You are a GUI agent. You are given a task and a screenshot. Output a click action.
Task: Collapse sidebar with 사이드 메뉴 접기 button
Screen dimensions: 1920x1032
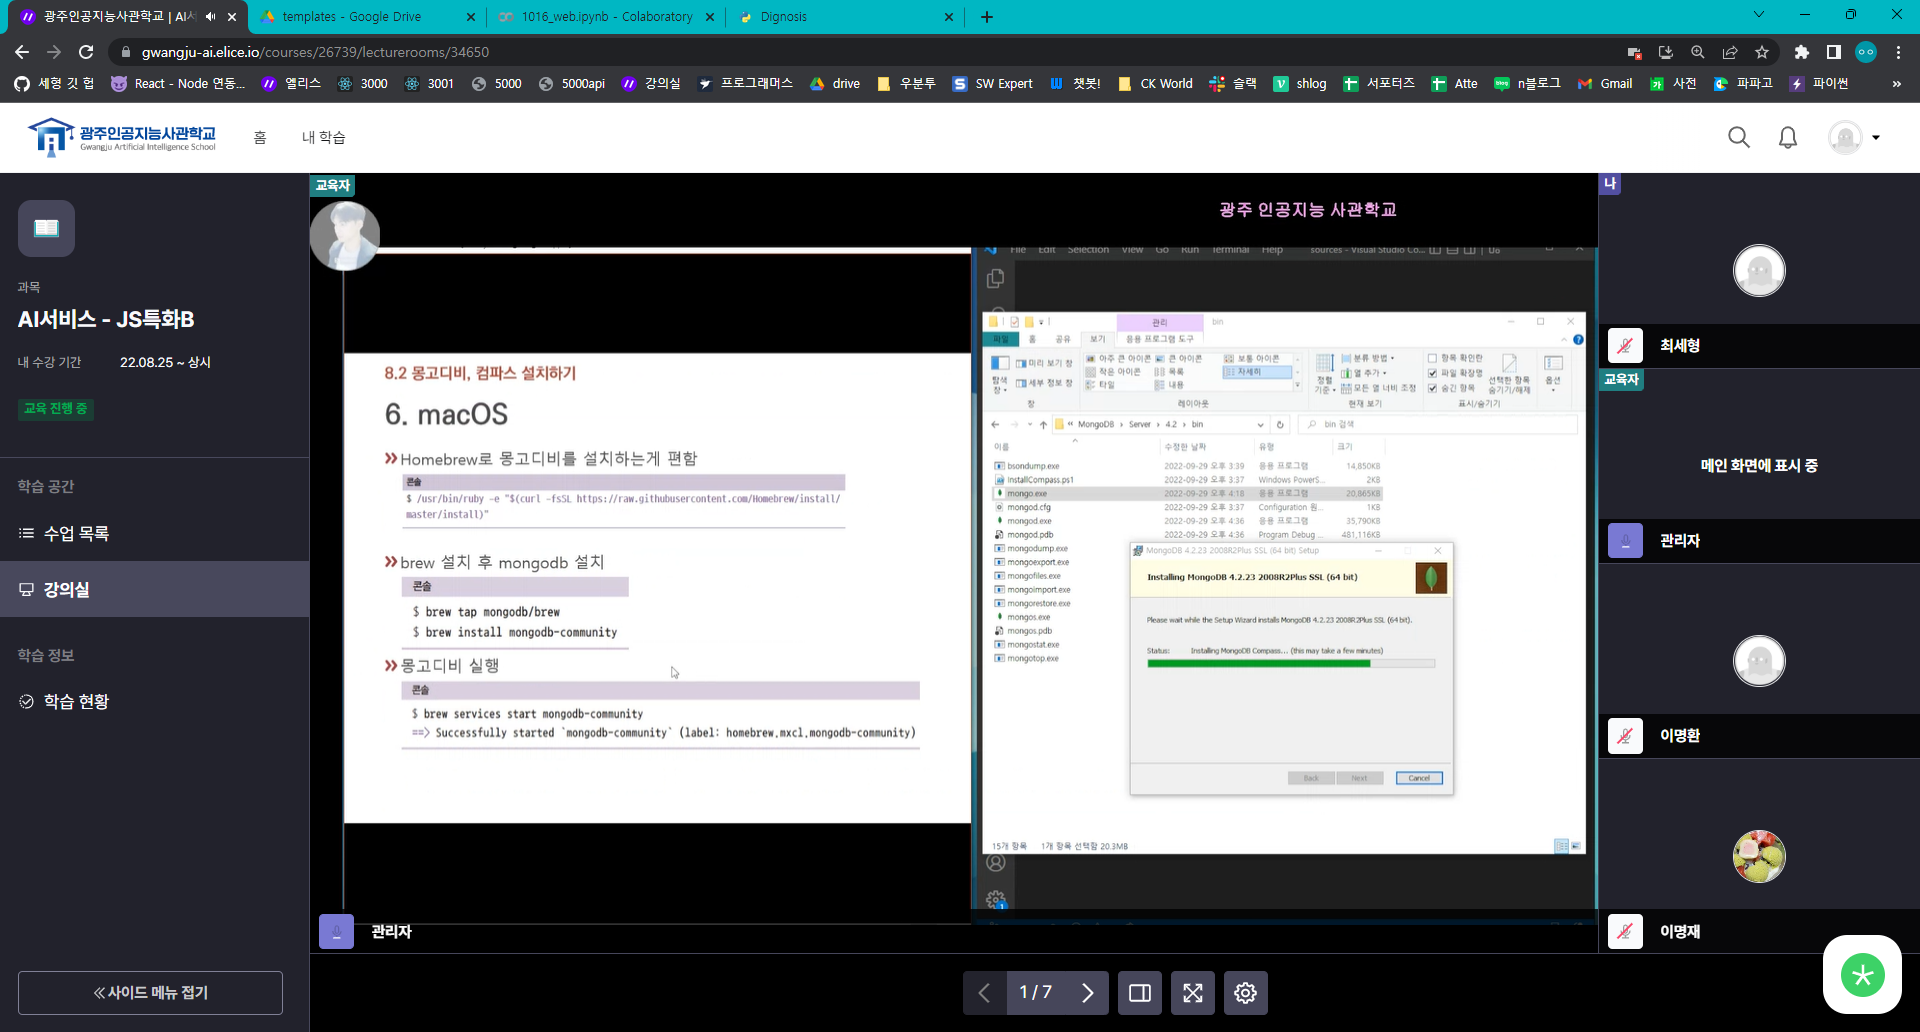tap(150, 993)
